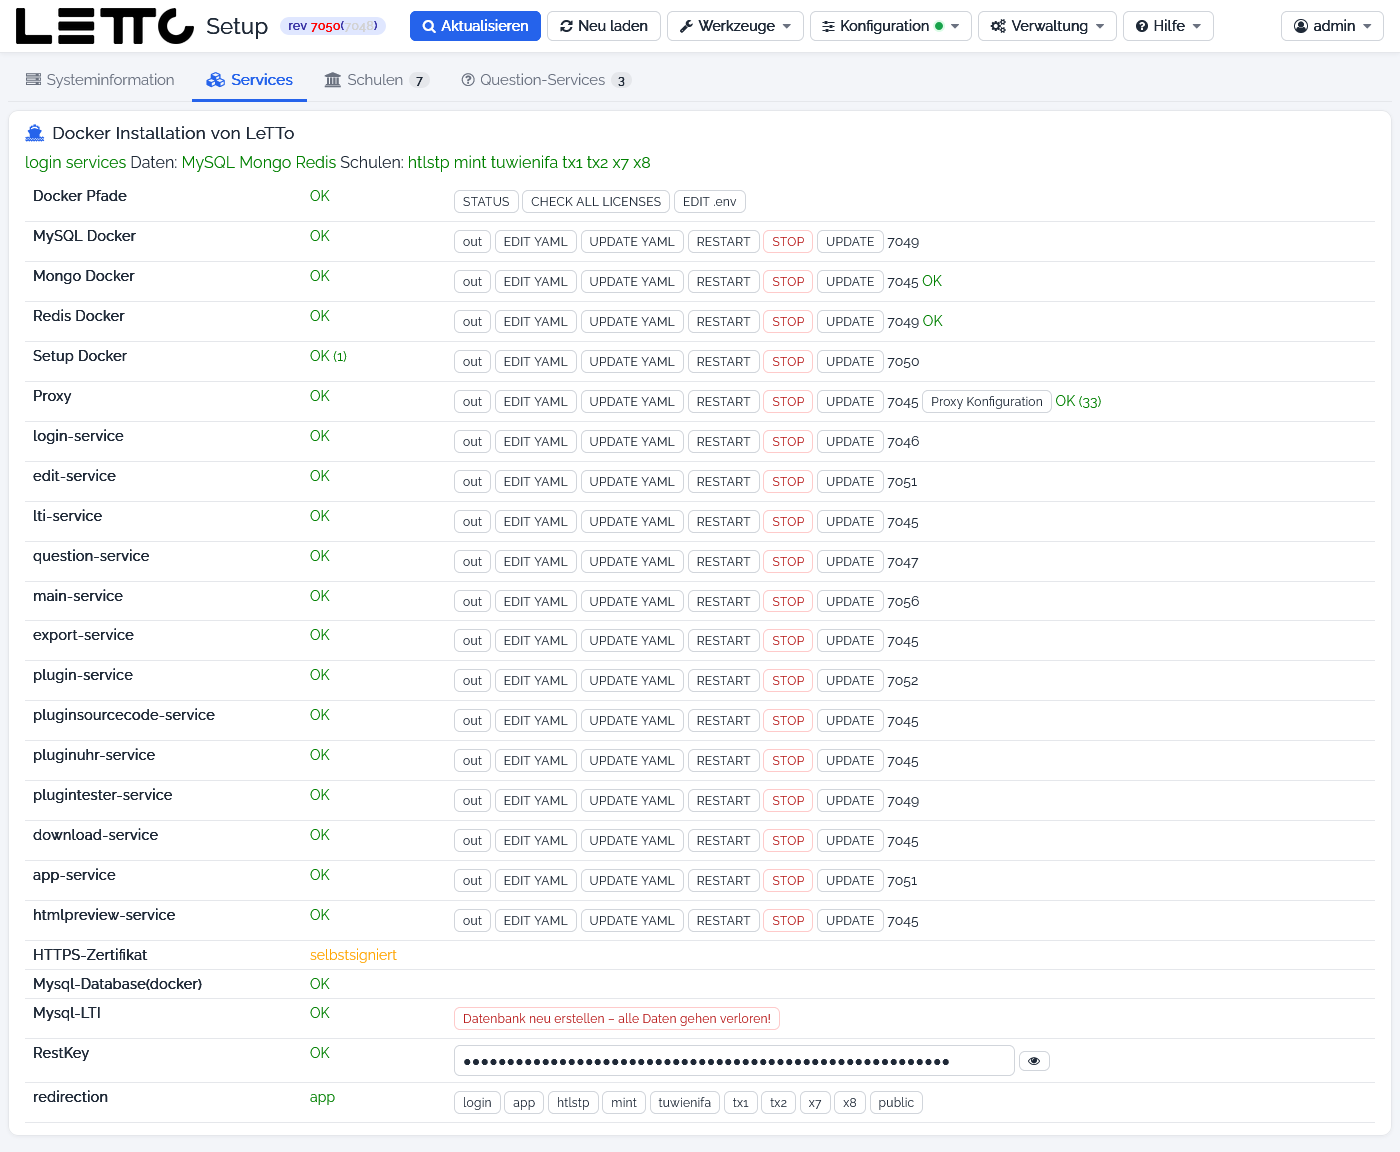Click the LeTTo logo
1400x1152 pixels.
click(x=105, y=26)
